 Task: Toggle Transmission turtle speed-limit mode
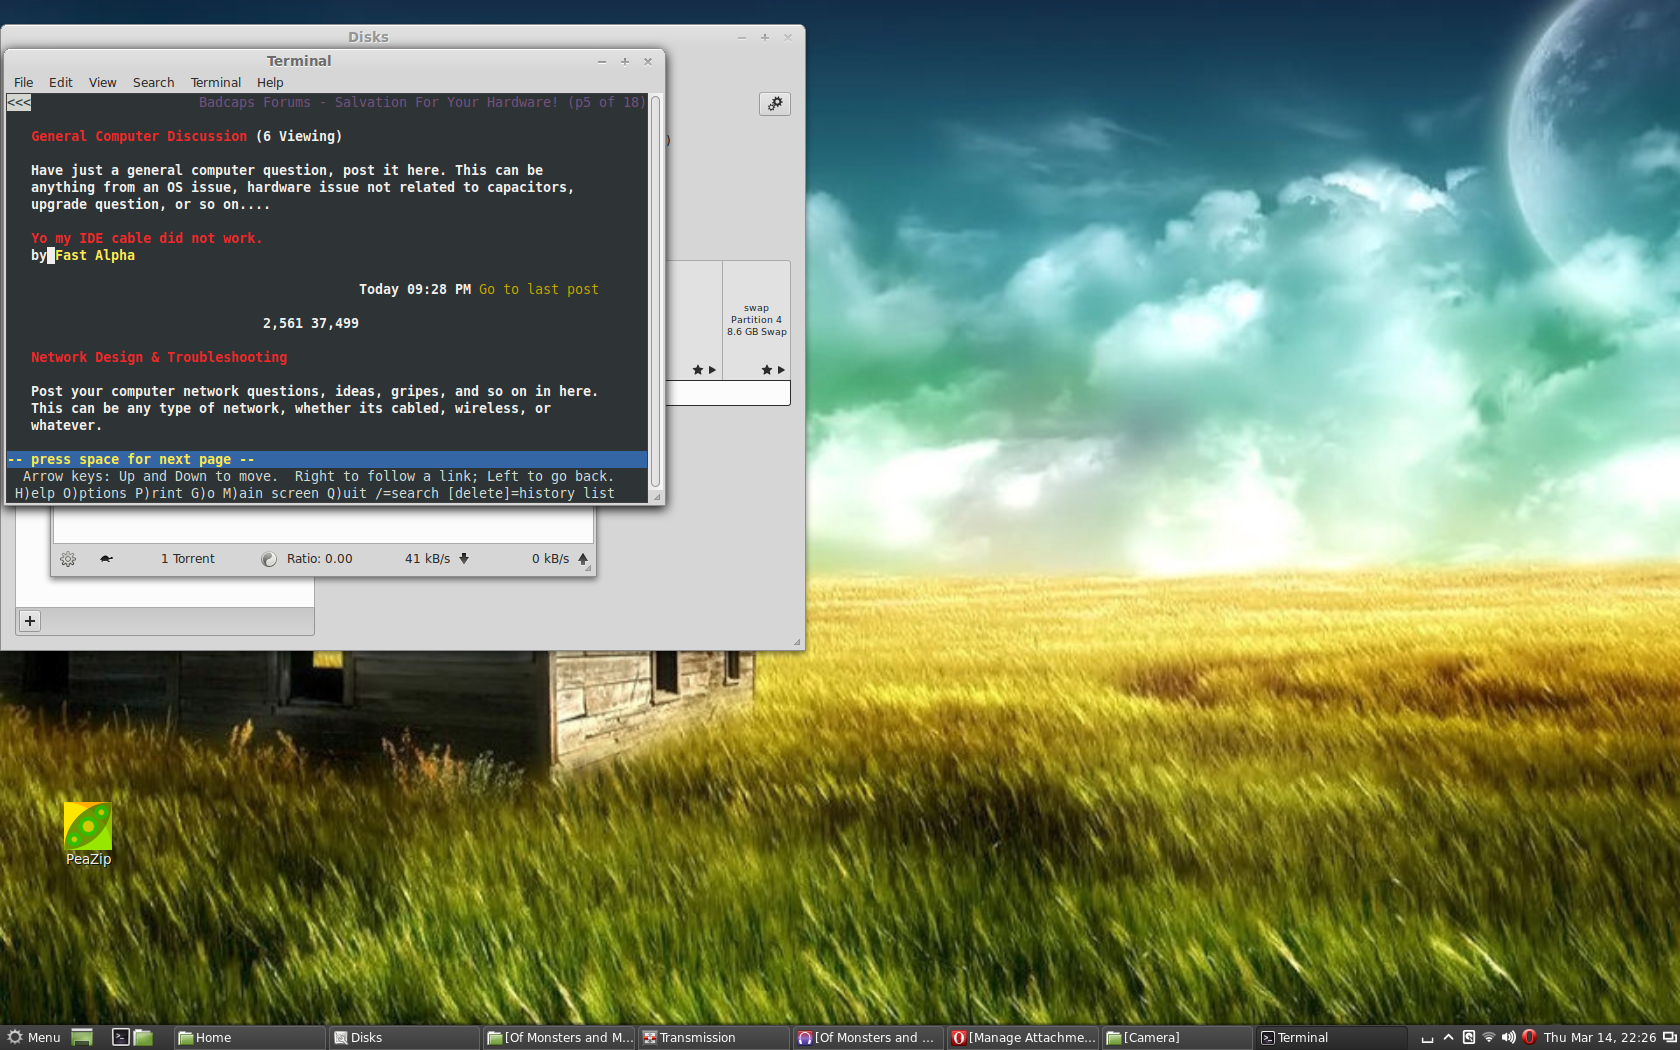pos(106,559)
